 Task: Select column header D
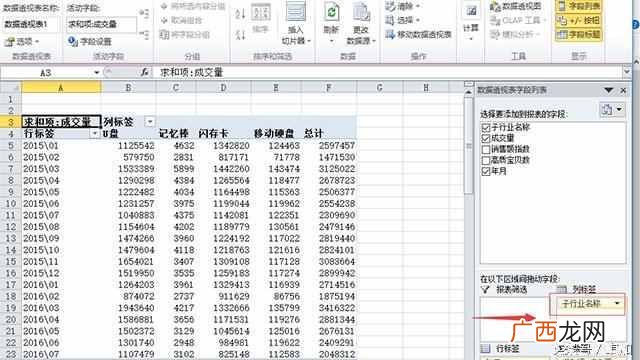click(223, 87)
